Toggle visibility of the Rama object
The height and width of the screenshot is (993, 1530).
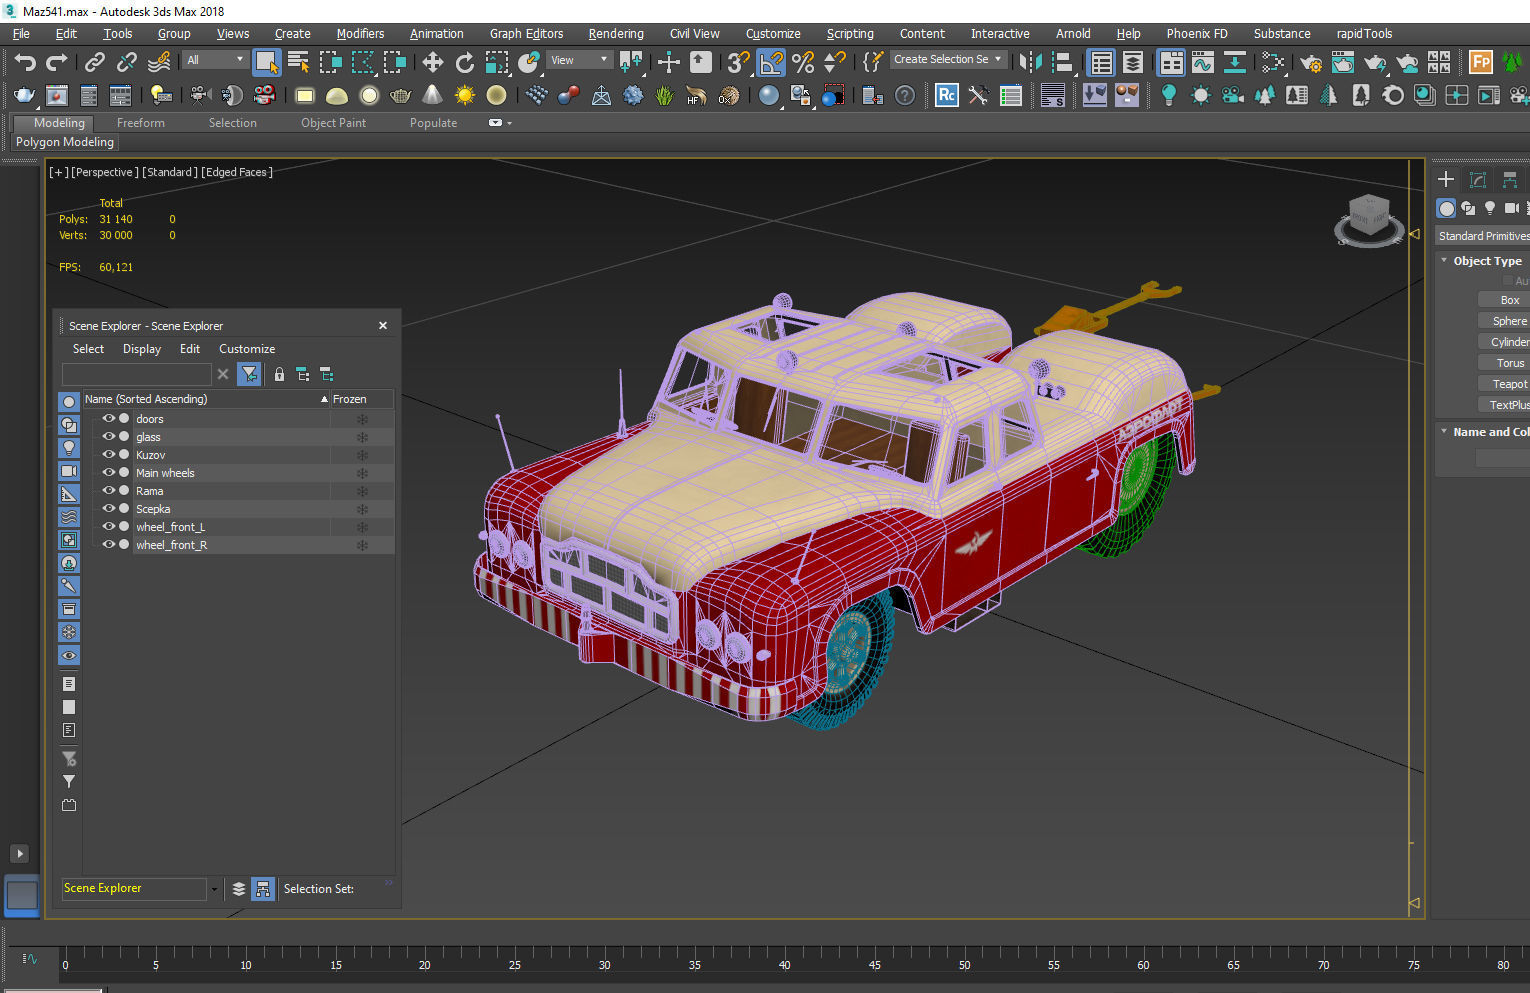(x=109, y=491)
